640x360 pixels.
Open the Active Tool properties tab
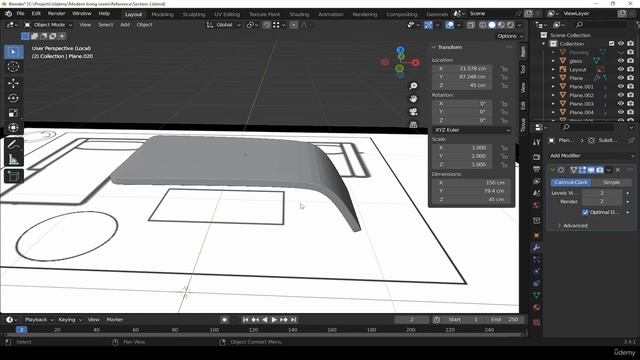[537, 142]
